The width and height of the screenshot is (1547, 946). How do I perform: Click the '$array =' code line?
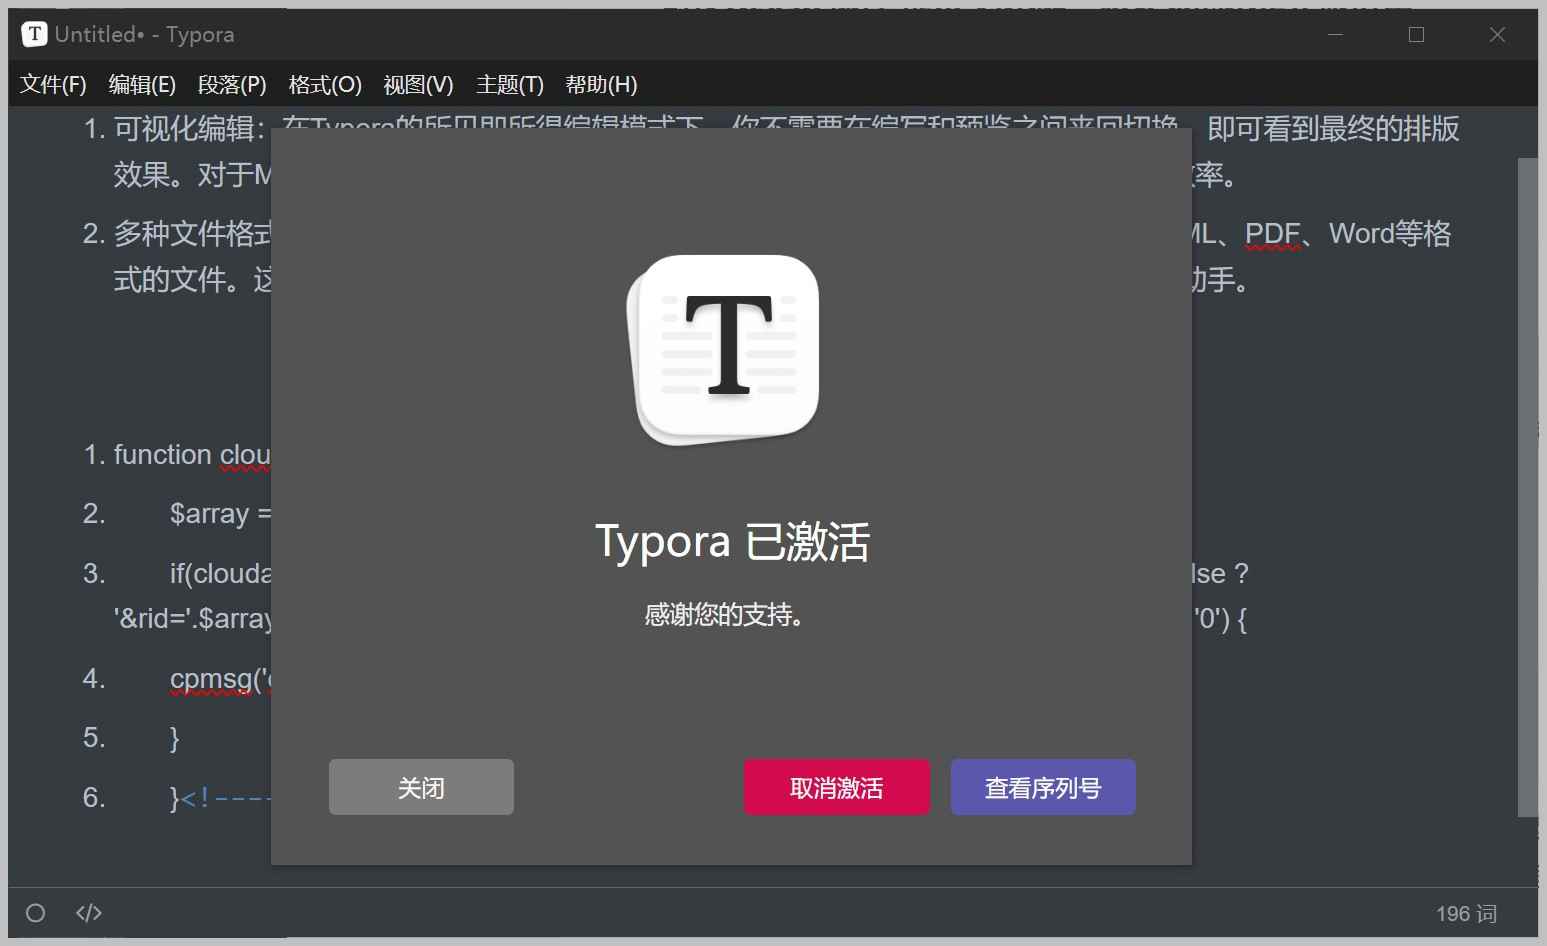coord(220,514)
